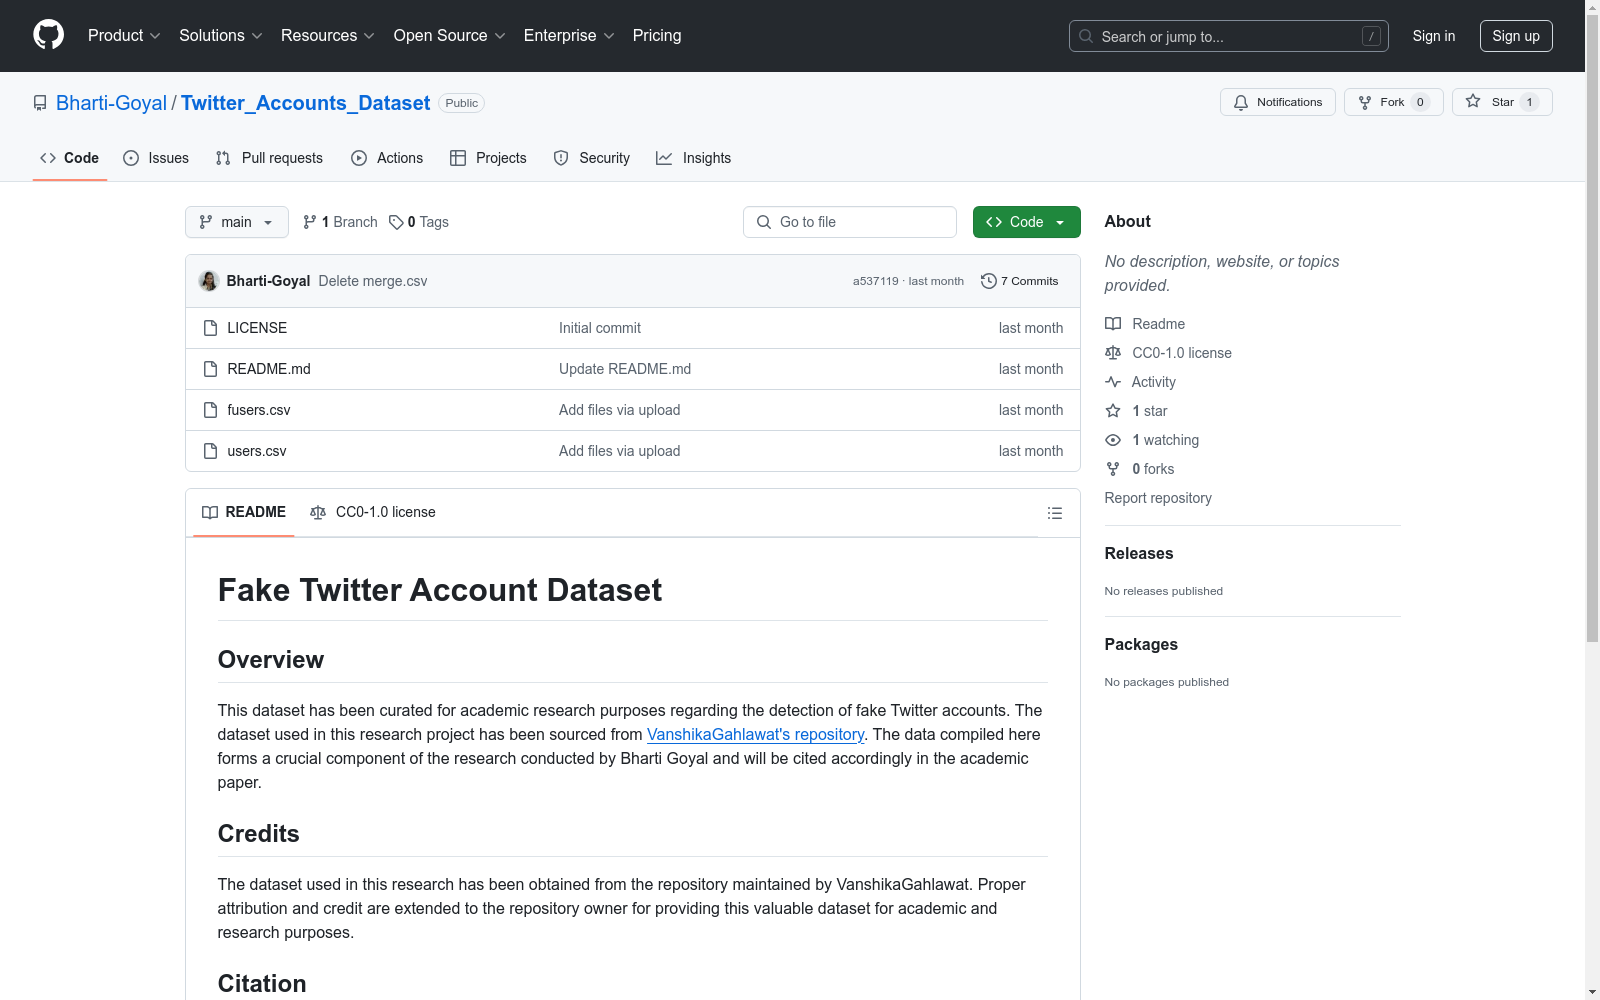This screenshot has width=1600, height=1000.
Task: Focus the Go to file input
Action: click(850, 222)
